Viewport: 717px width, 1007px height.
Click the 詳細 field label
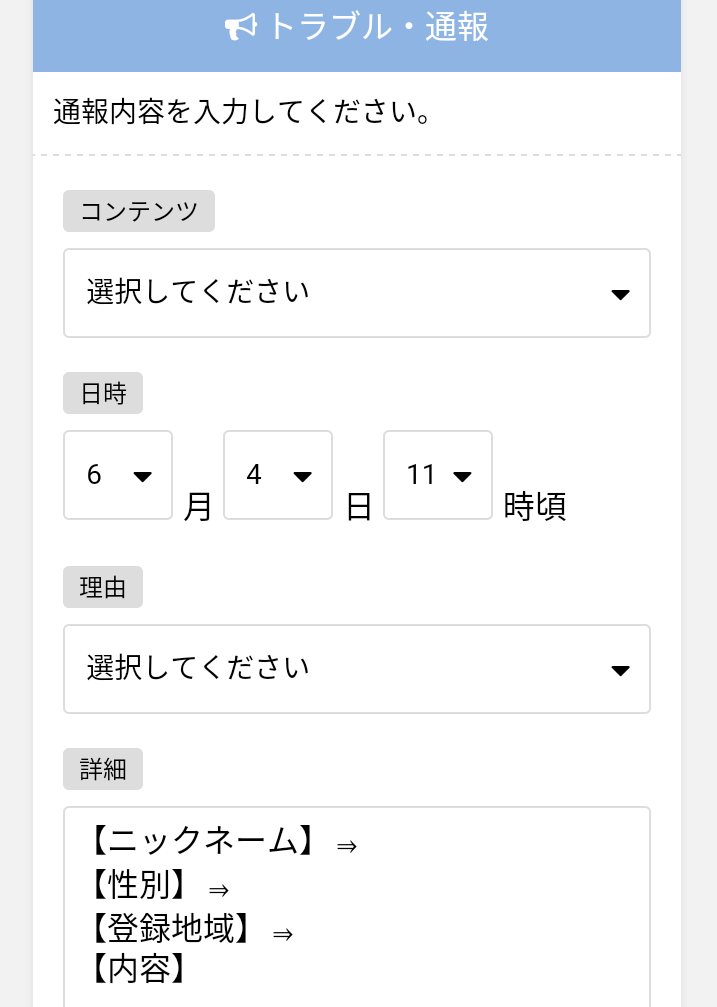[103, 769]
